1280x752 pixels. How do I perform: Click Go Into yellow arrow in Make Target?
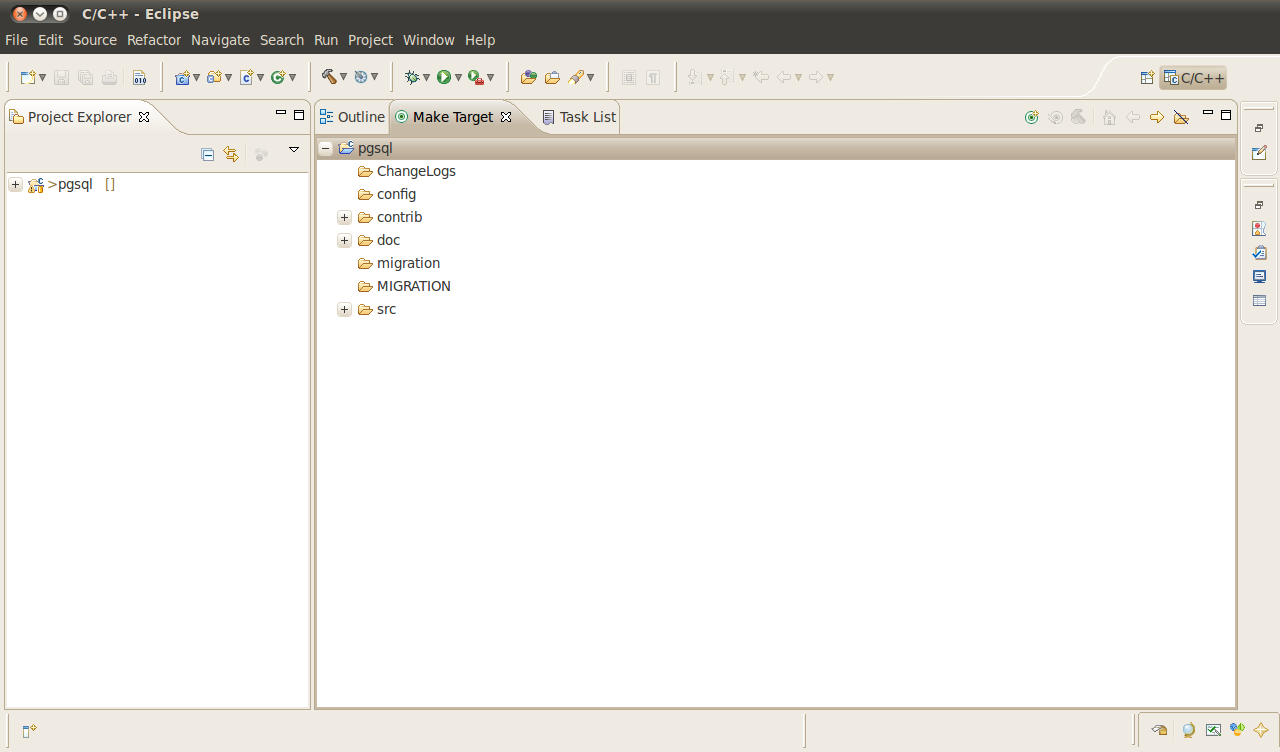[1157, 117]
